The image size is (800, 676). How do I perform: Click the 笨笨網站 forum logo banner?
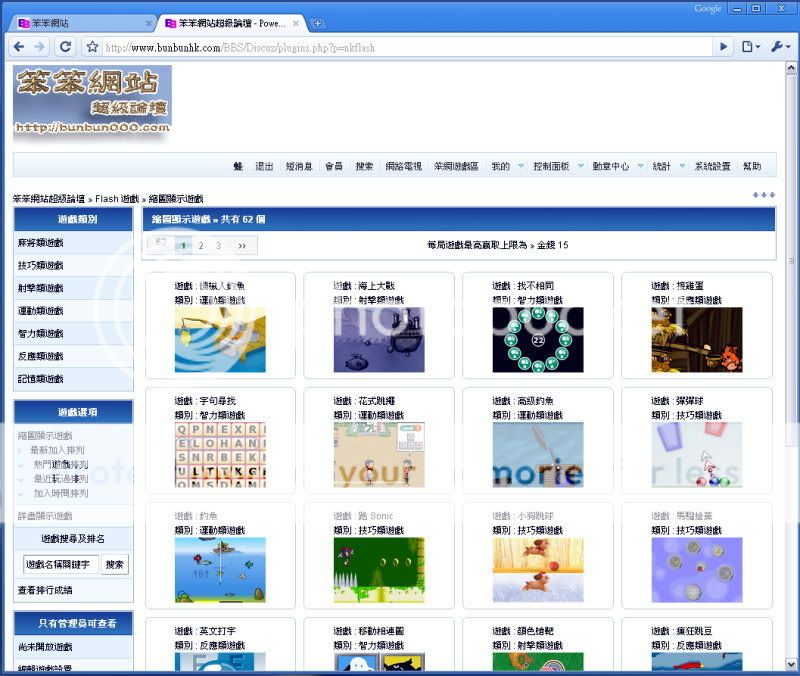coord(92,104)
